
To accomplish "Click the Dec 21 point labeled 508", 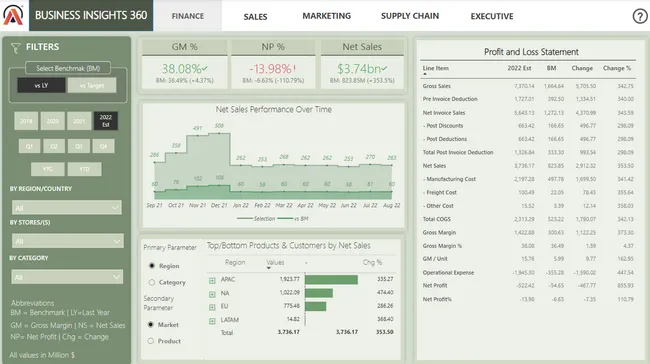I will click(x=219, y=133).
